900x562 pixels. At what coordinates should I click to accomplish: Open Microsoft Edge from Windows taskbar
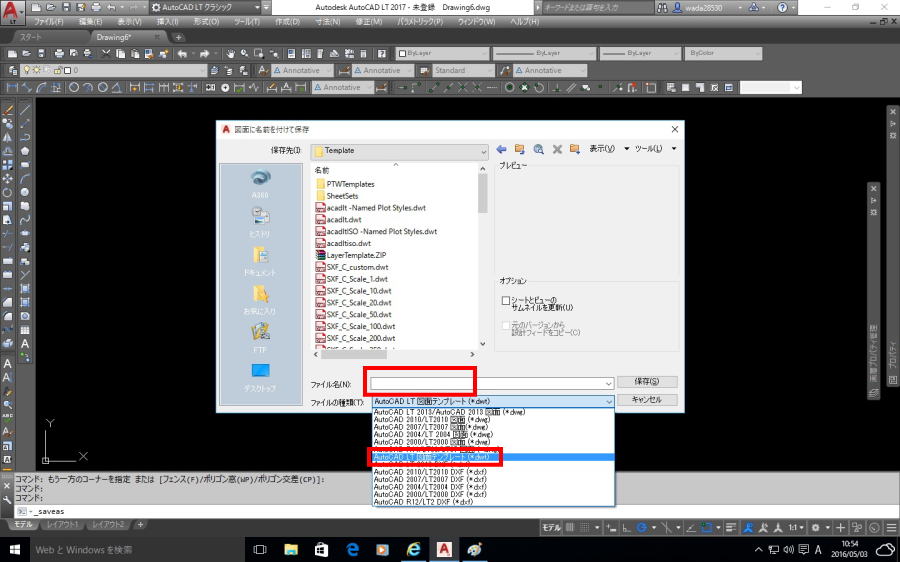click(x=352, y=549)
